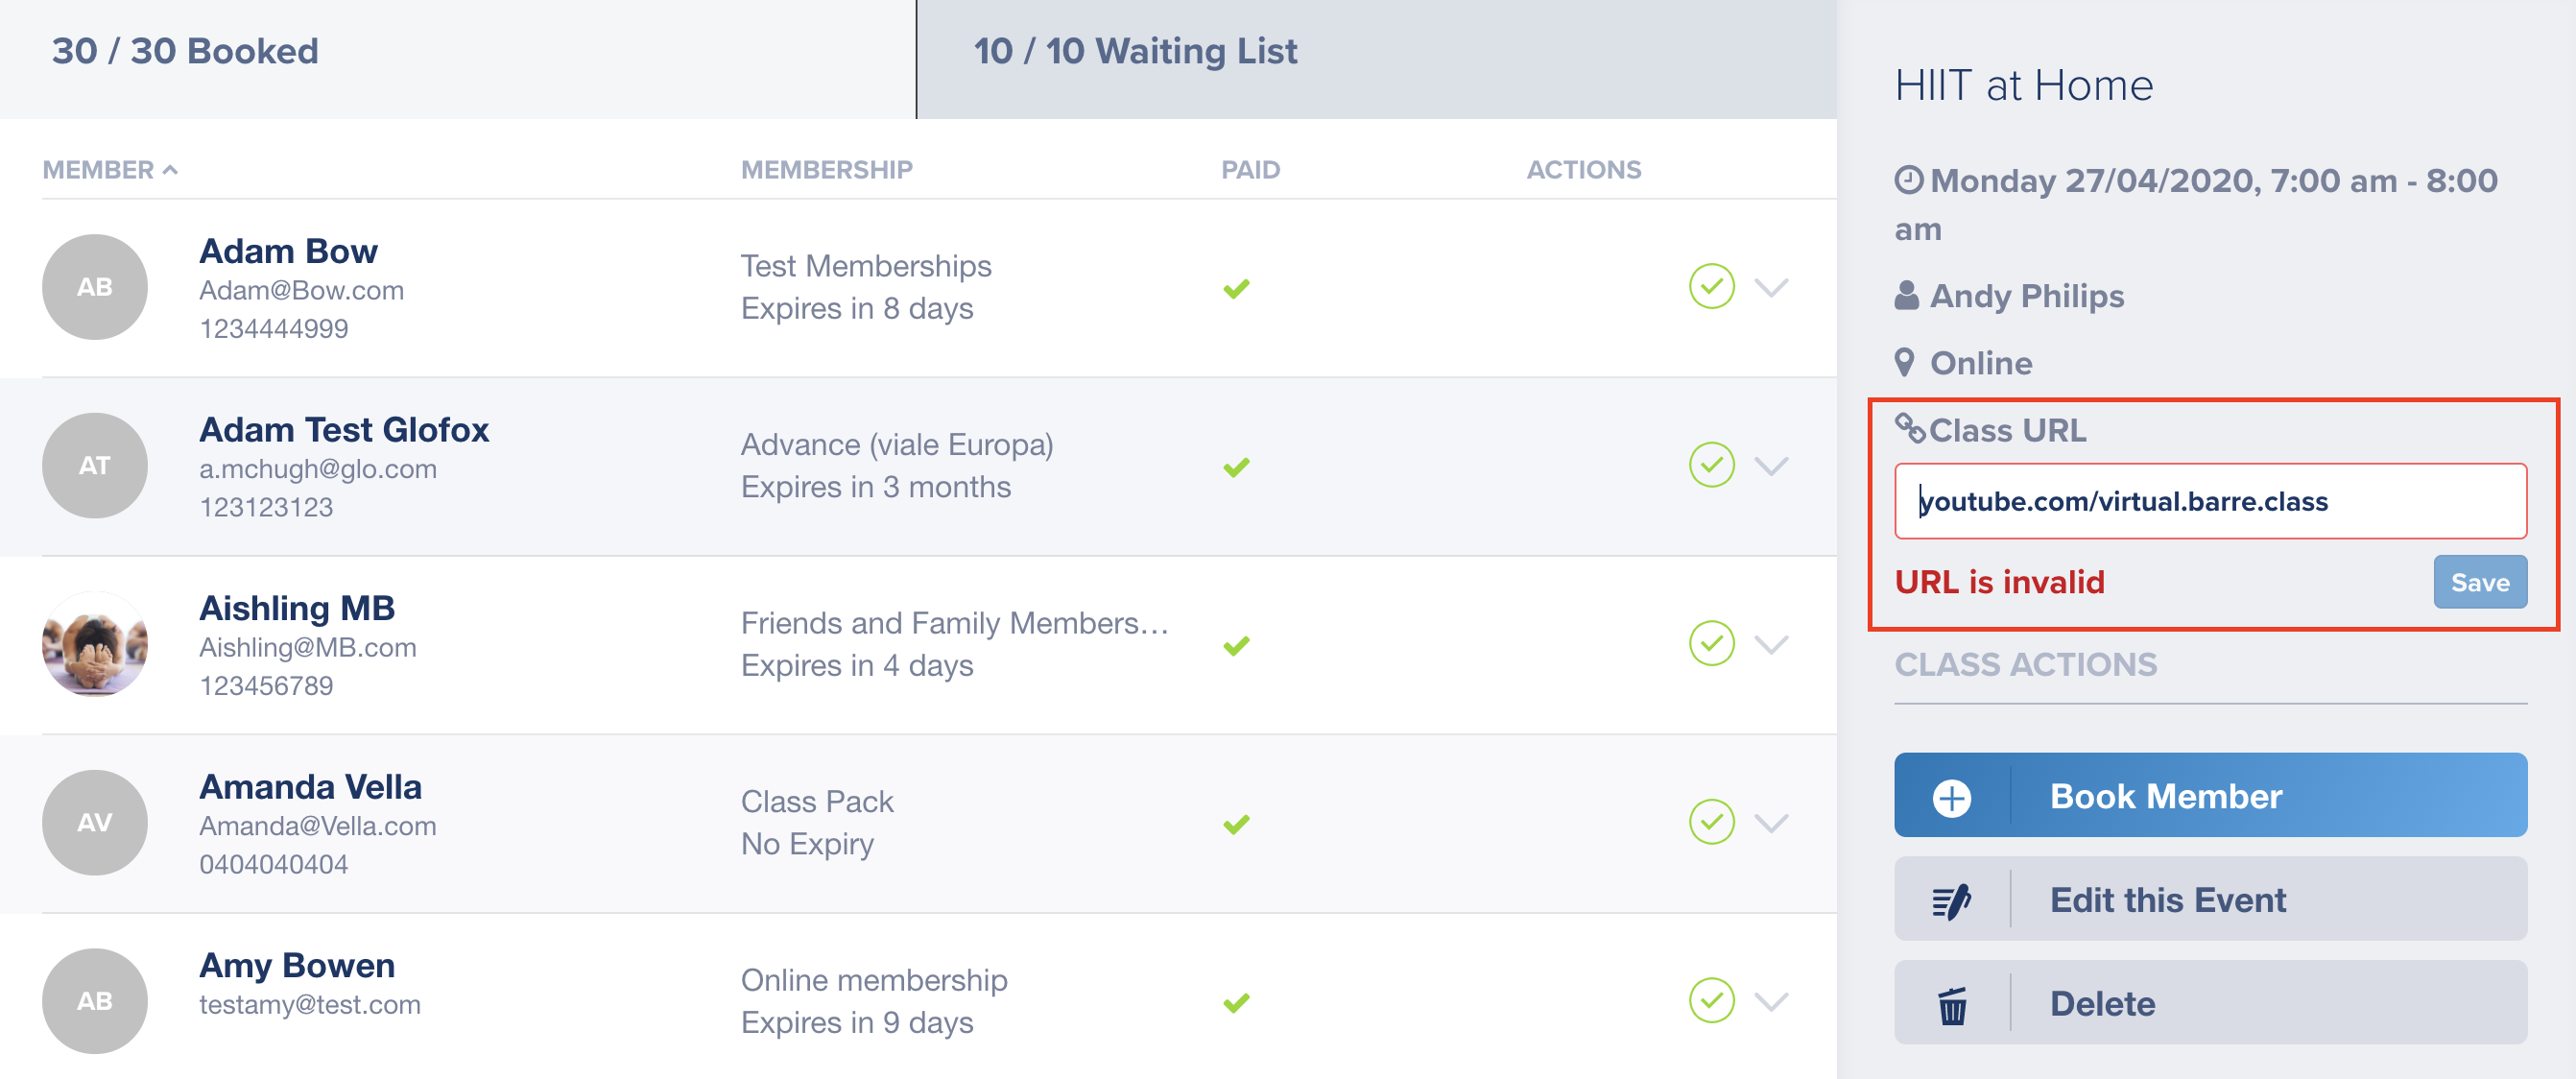2576x1079 pixels.
Task: Toggle attendance check-in for Aishling MB
Action: (1711, 644)
